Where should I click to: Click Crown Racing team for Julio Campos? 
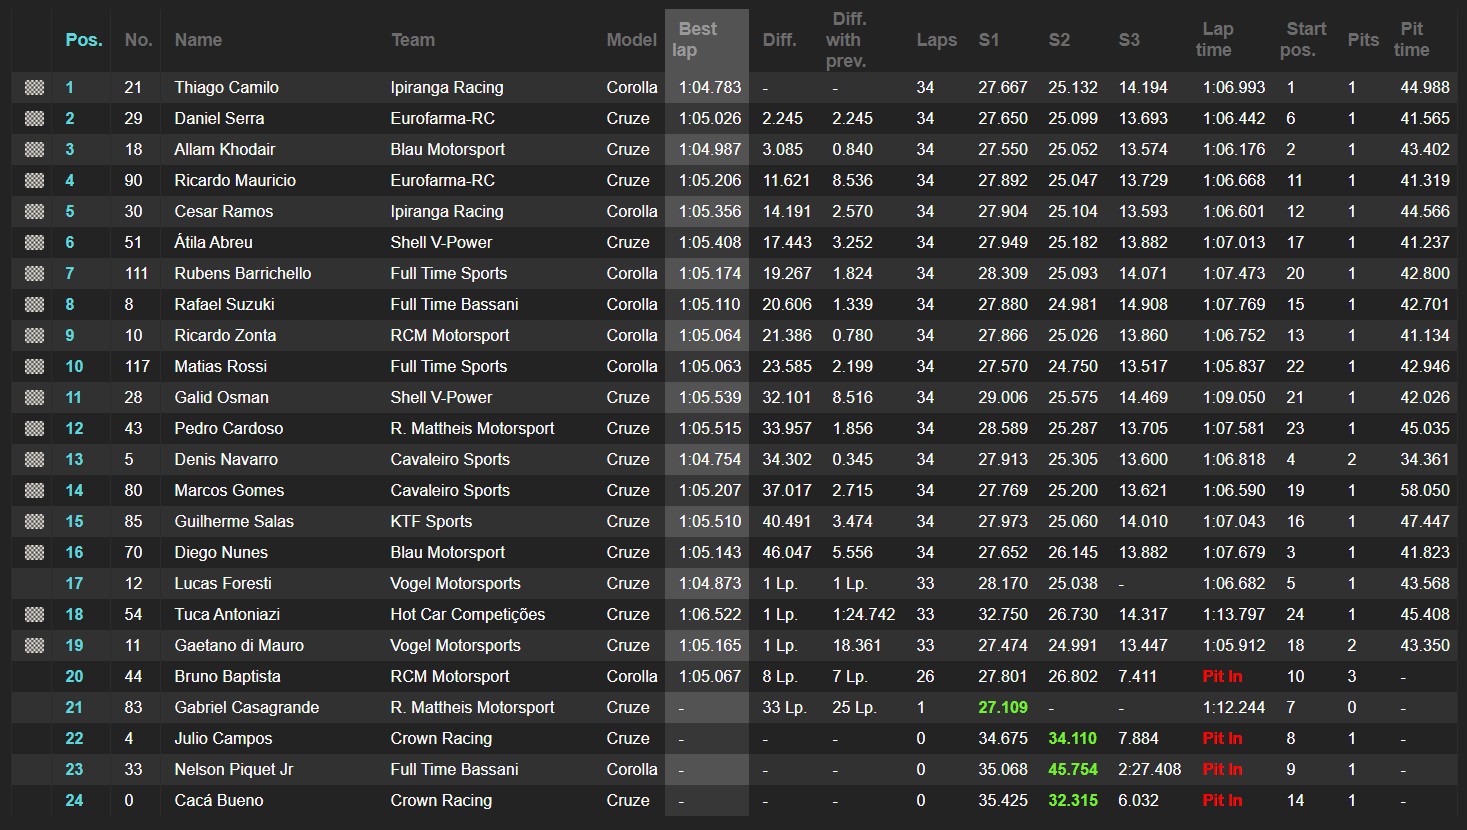coord(441,739)
